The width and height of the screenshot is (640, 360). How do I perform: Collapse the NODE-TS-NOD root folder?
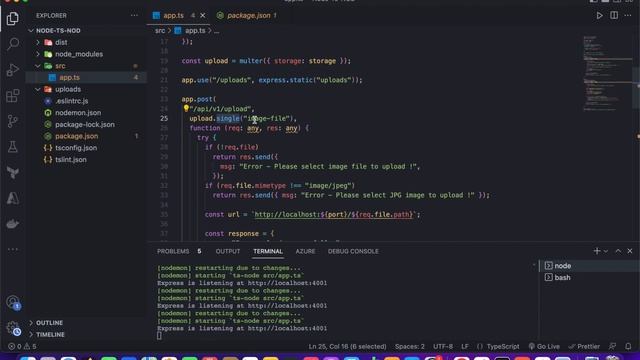point(31,31)
